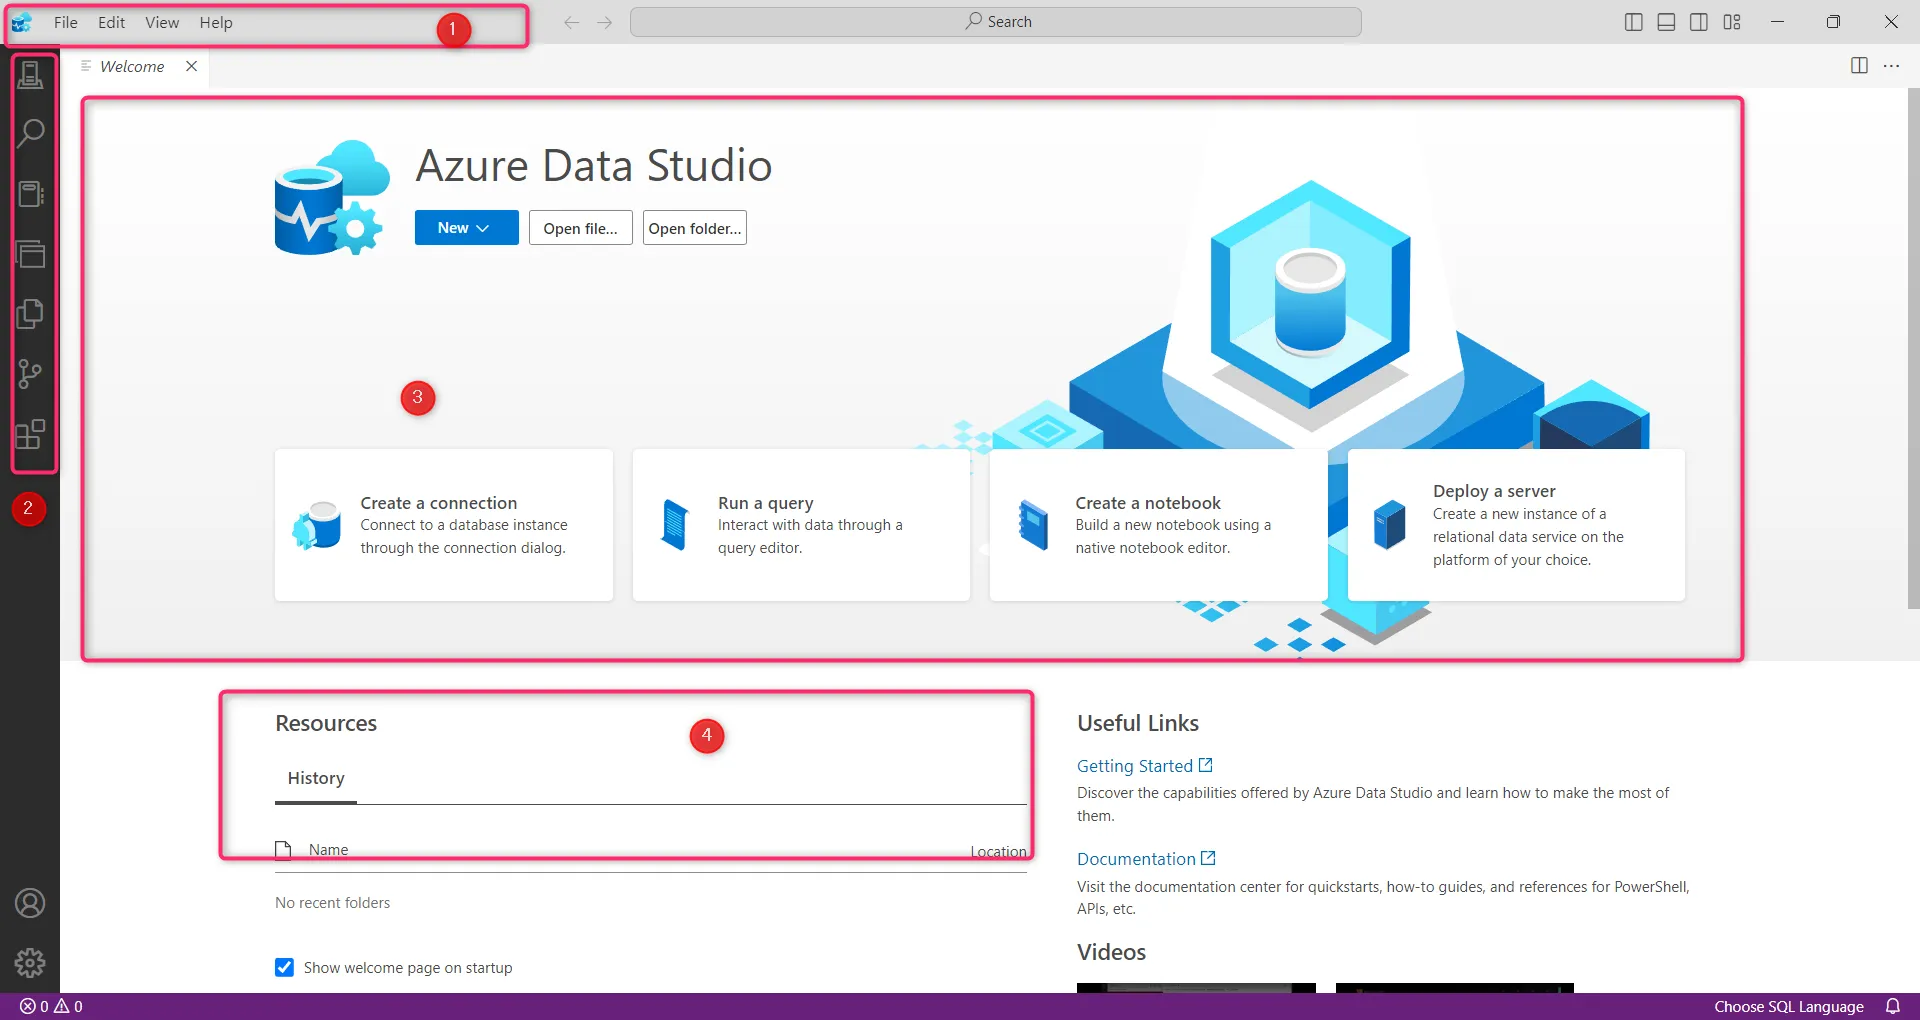Open the Source Control view
1920x1020 pixels.
pos(30,374)
